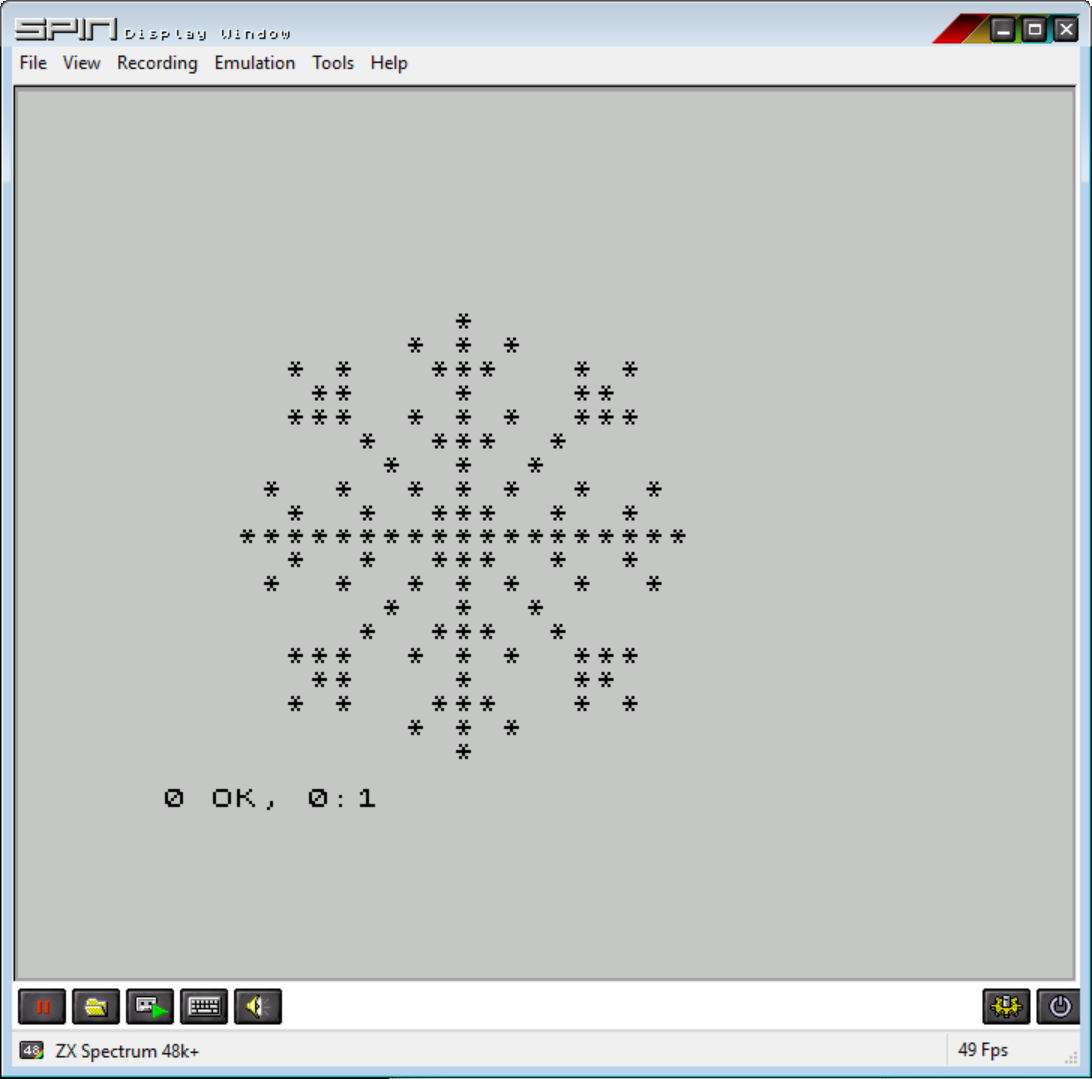Maximize the SPIN Display Window
The image size is (1092, 1079).
tap(1034, 30)
